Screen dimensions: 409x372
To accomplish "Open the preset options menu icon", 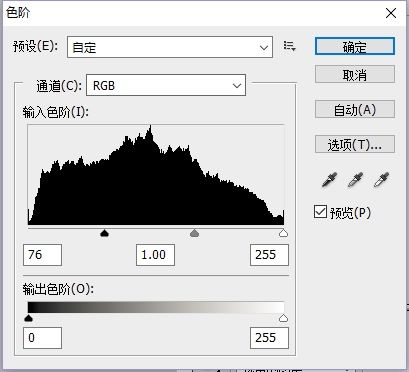I will [289, 46].
